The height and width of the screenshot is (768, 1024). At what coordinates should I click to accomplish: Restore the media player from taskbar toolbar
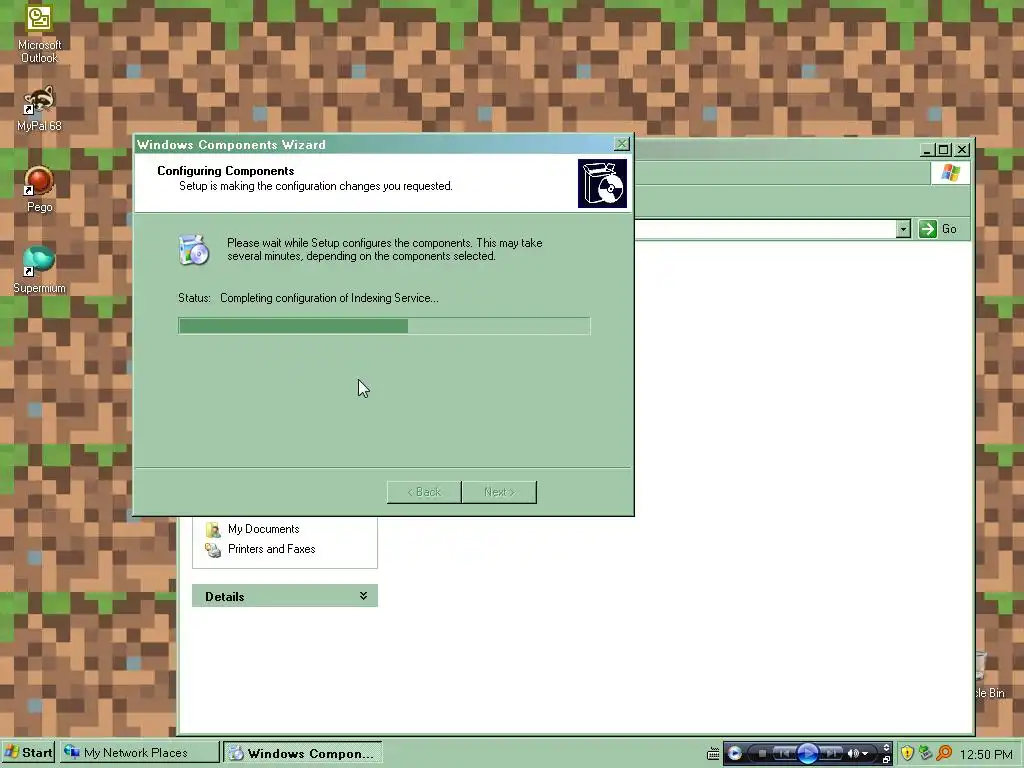886,760
